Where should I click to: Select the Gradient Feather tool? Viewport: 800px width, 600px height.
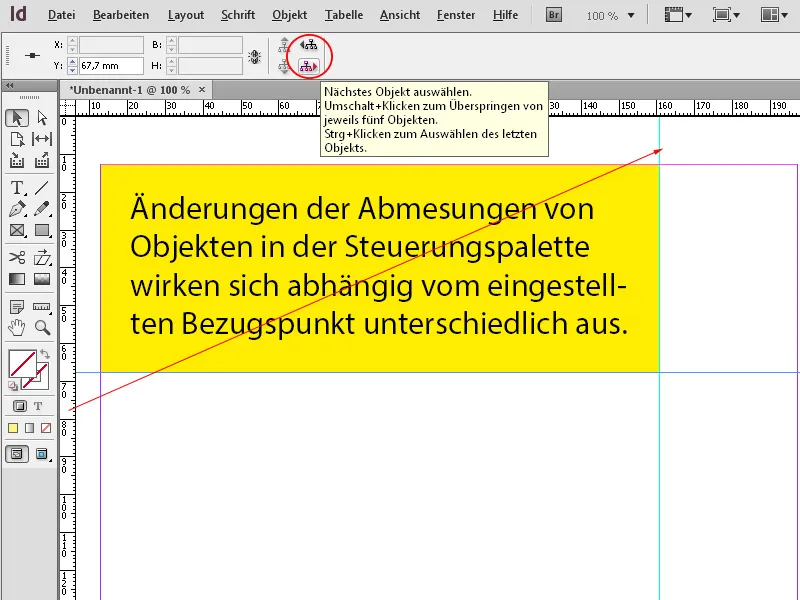[42, 279]
